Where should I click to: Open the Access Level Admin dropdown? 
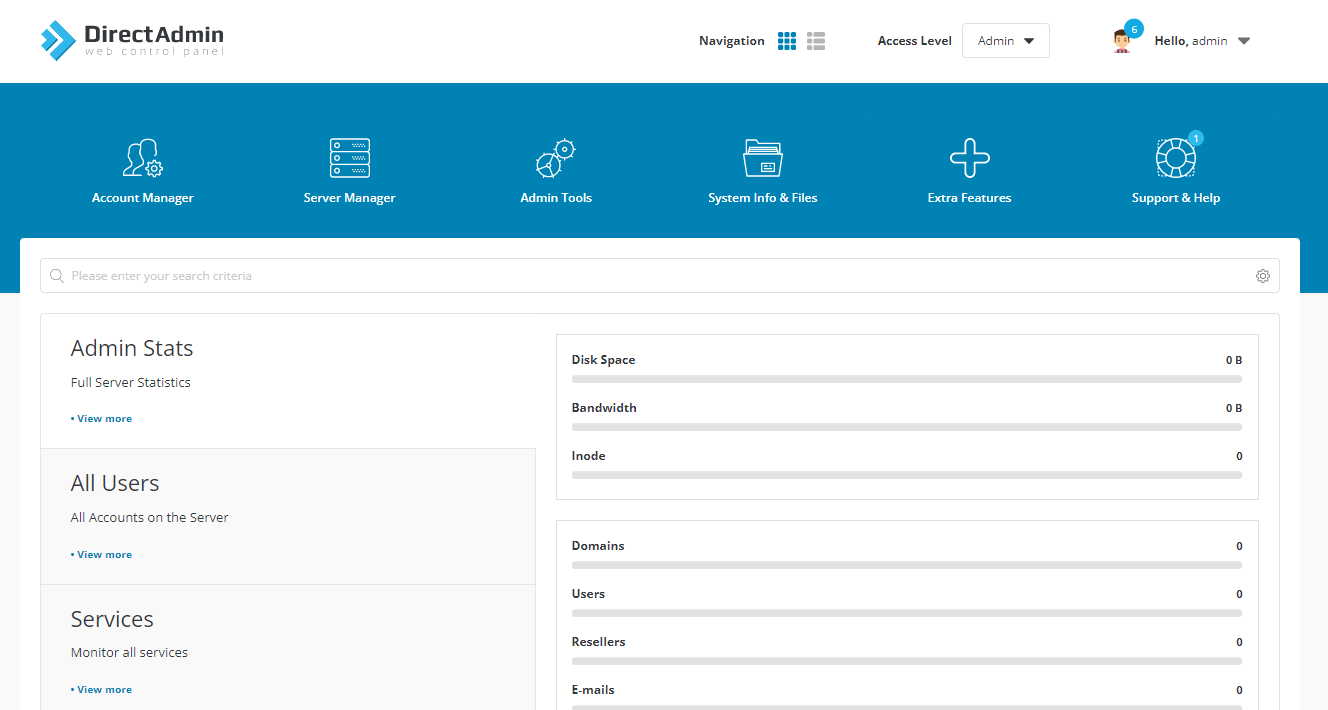1005,41
